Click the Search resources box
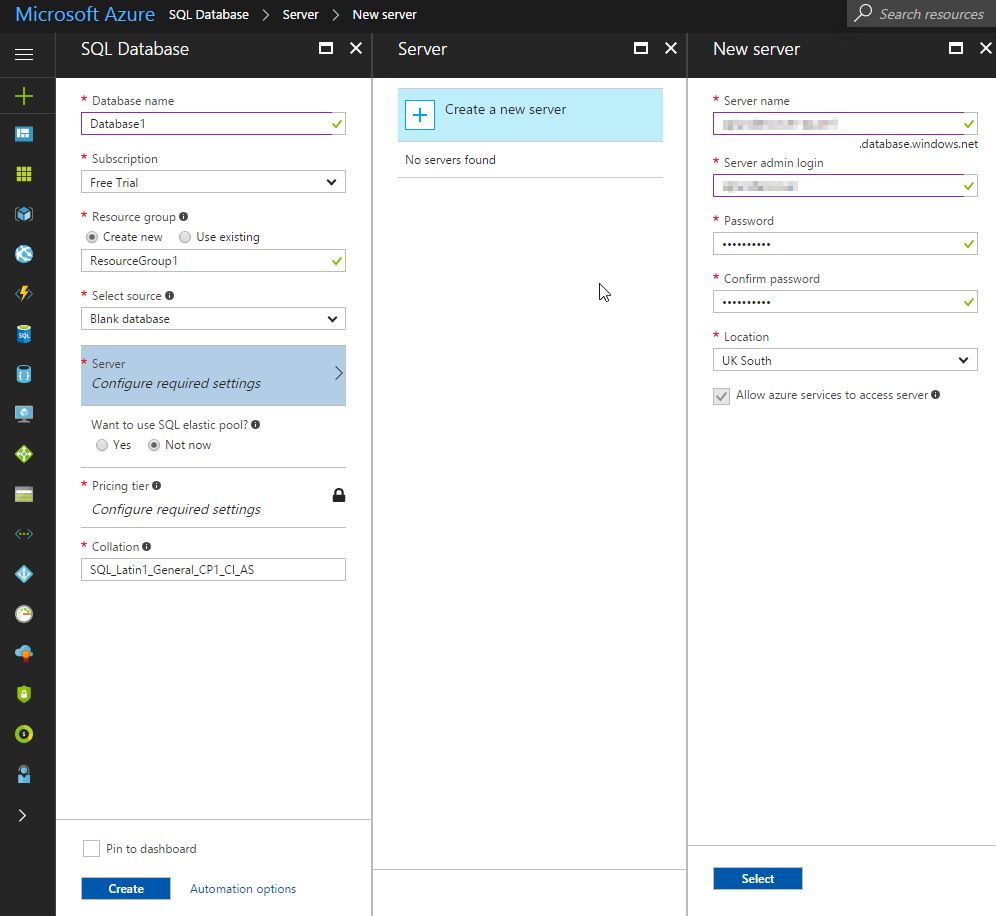Viewport: 996px width, 916px height. point(921,13)
